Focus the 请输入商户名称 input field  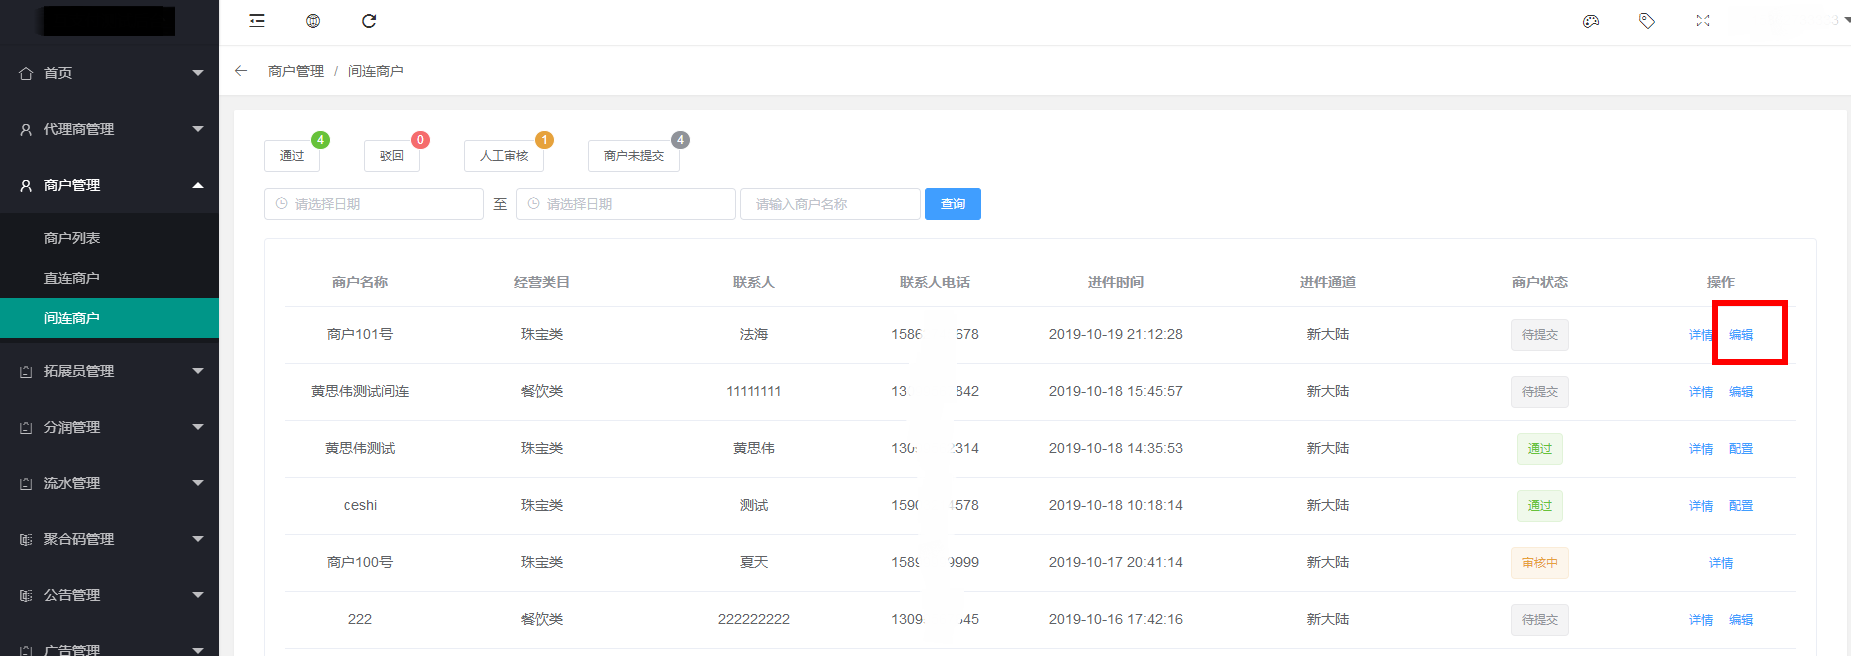830,204
